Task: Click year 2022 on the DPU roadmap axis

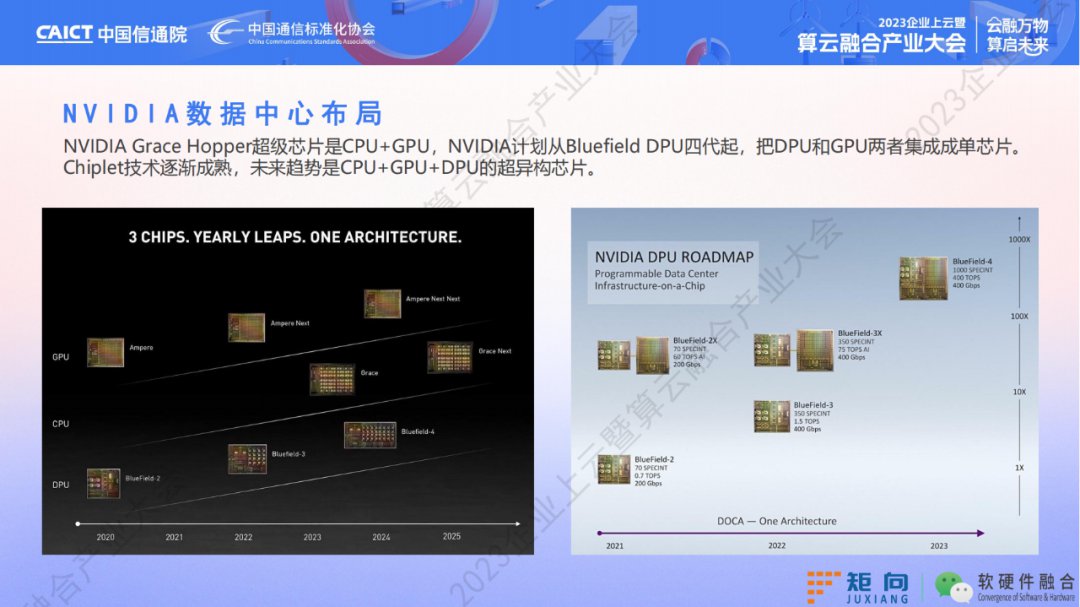Action: 777,546
